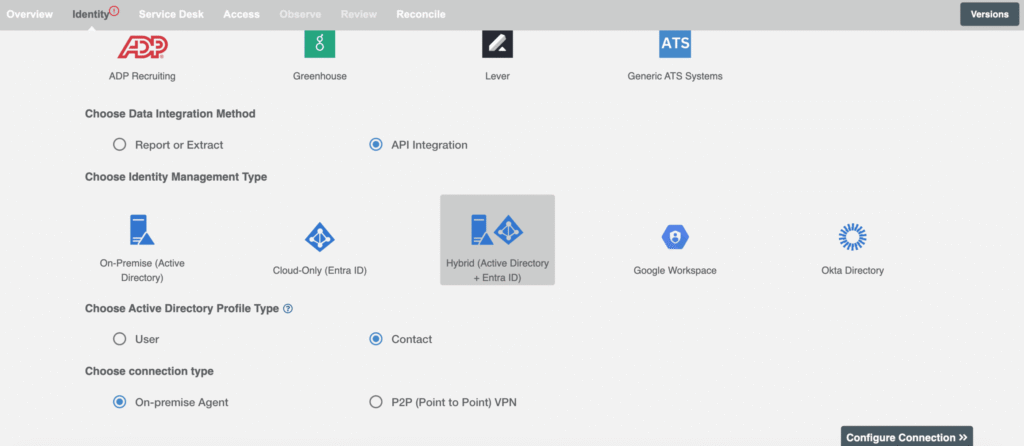This screenshot has height=446, width=1024.
Task: Select the Okta Directory icon
Action: [852, 237]
